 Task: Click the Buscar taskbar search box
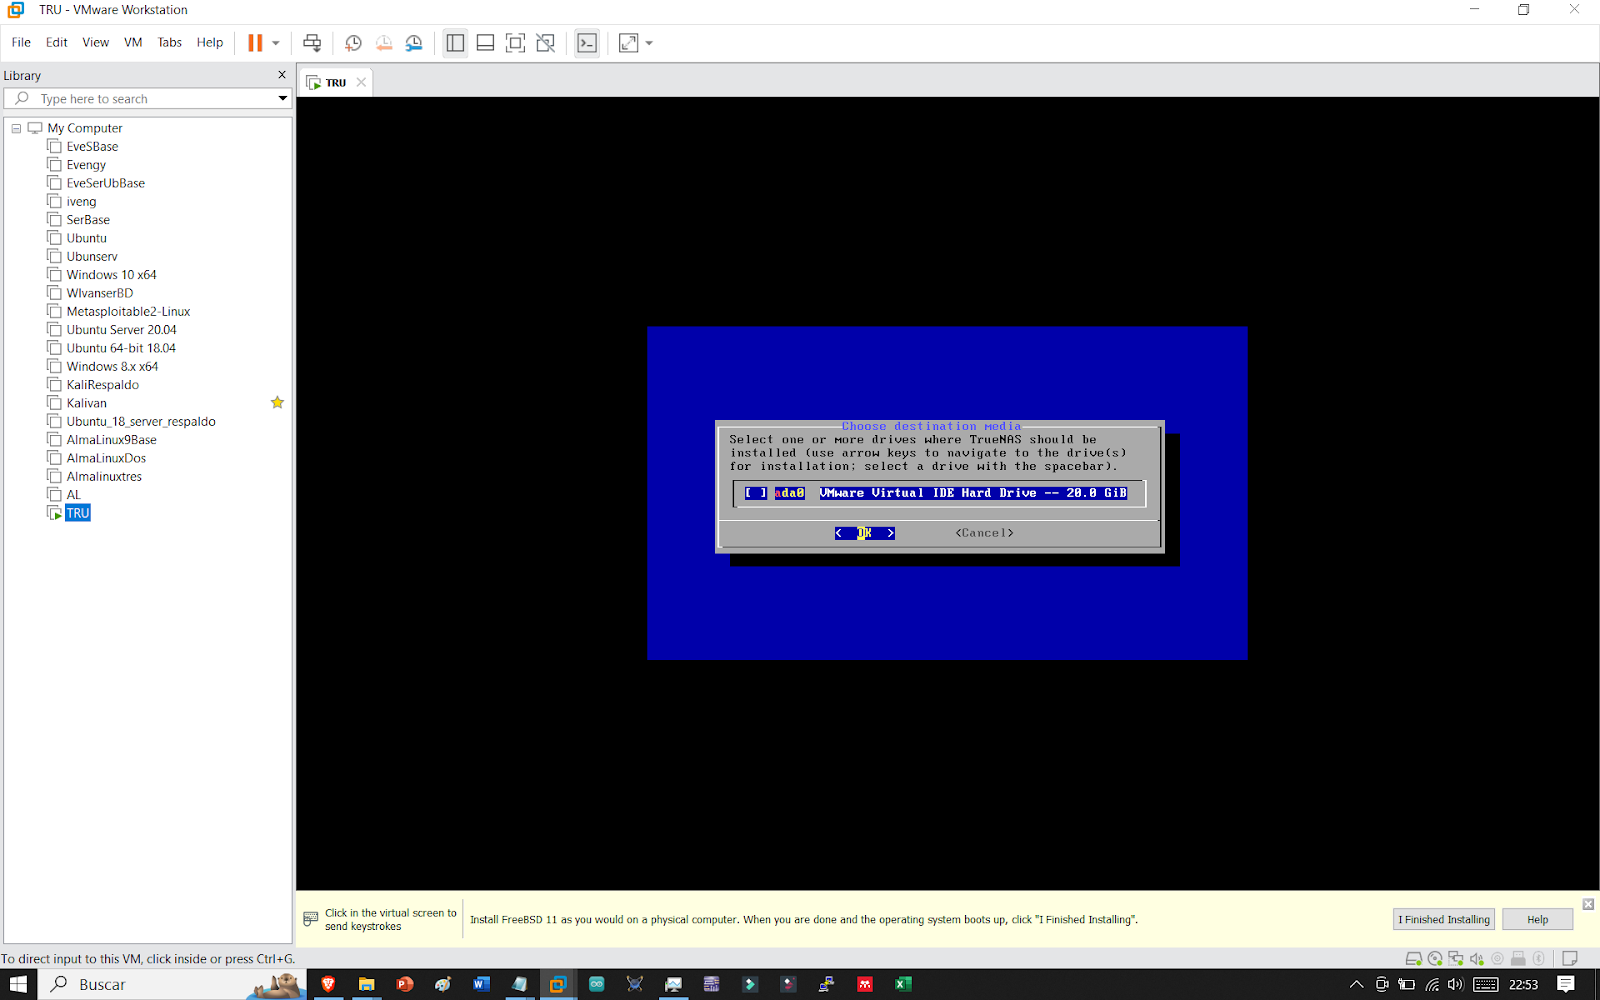pyautogui.click(x=170, y=984)
